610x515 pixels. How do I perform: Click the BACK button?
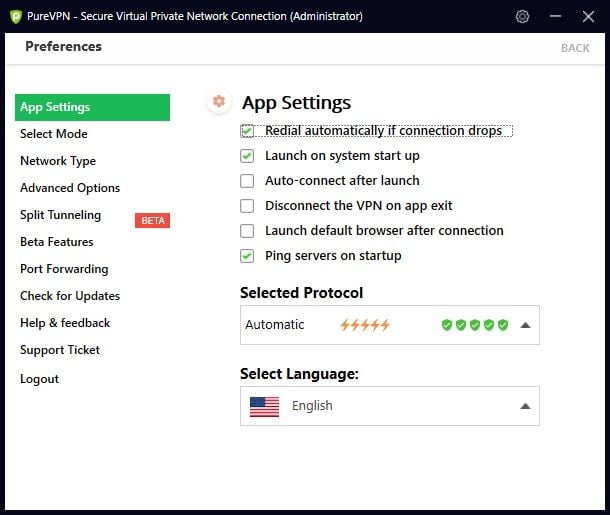tap(575, 48)
